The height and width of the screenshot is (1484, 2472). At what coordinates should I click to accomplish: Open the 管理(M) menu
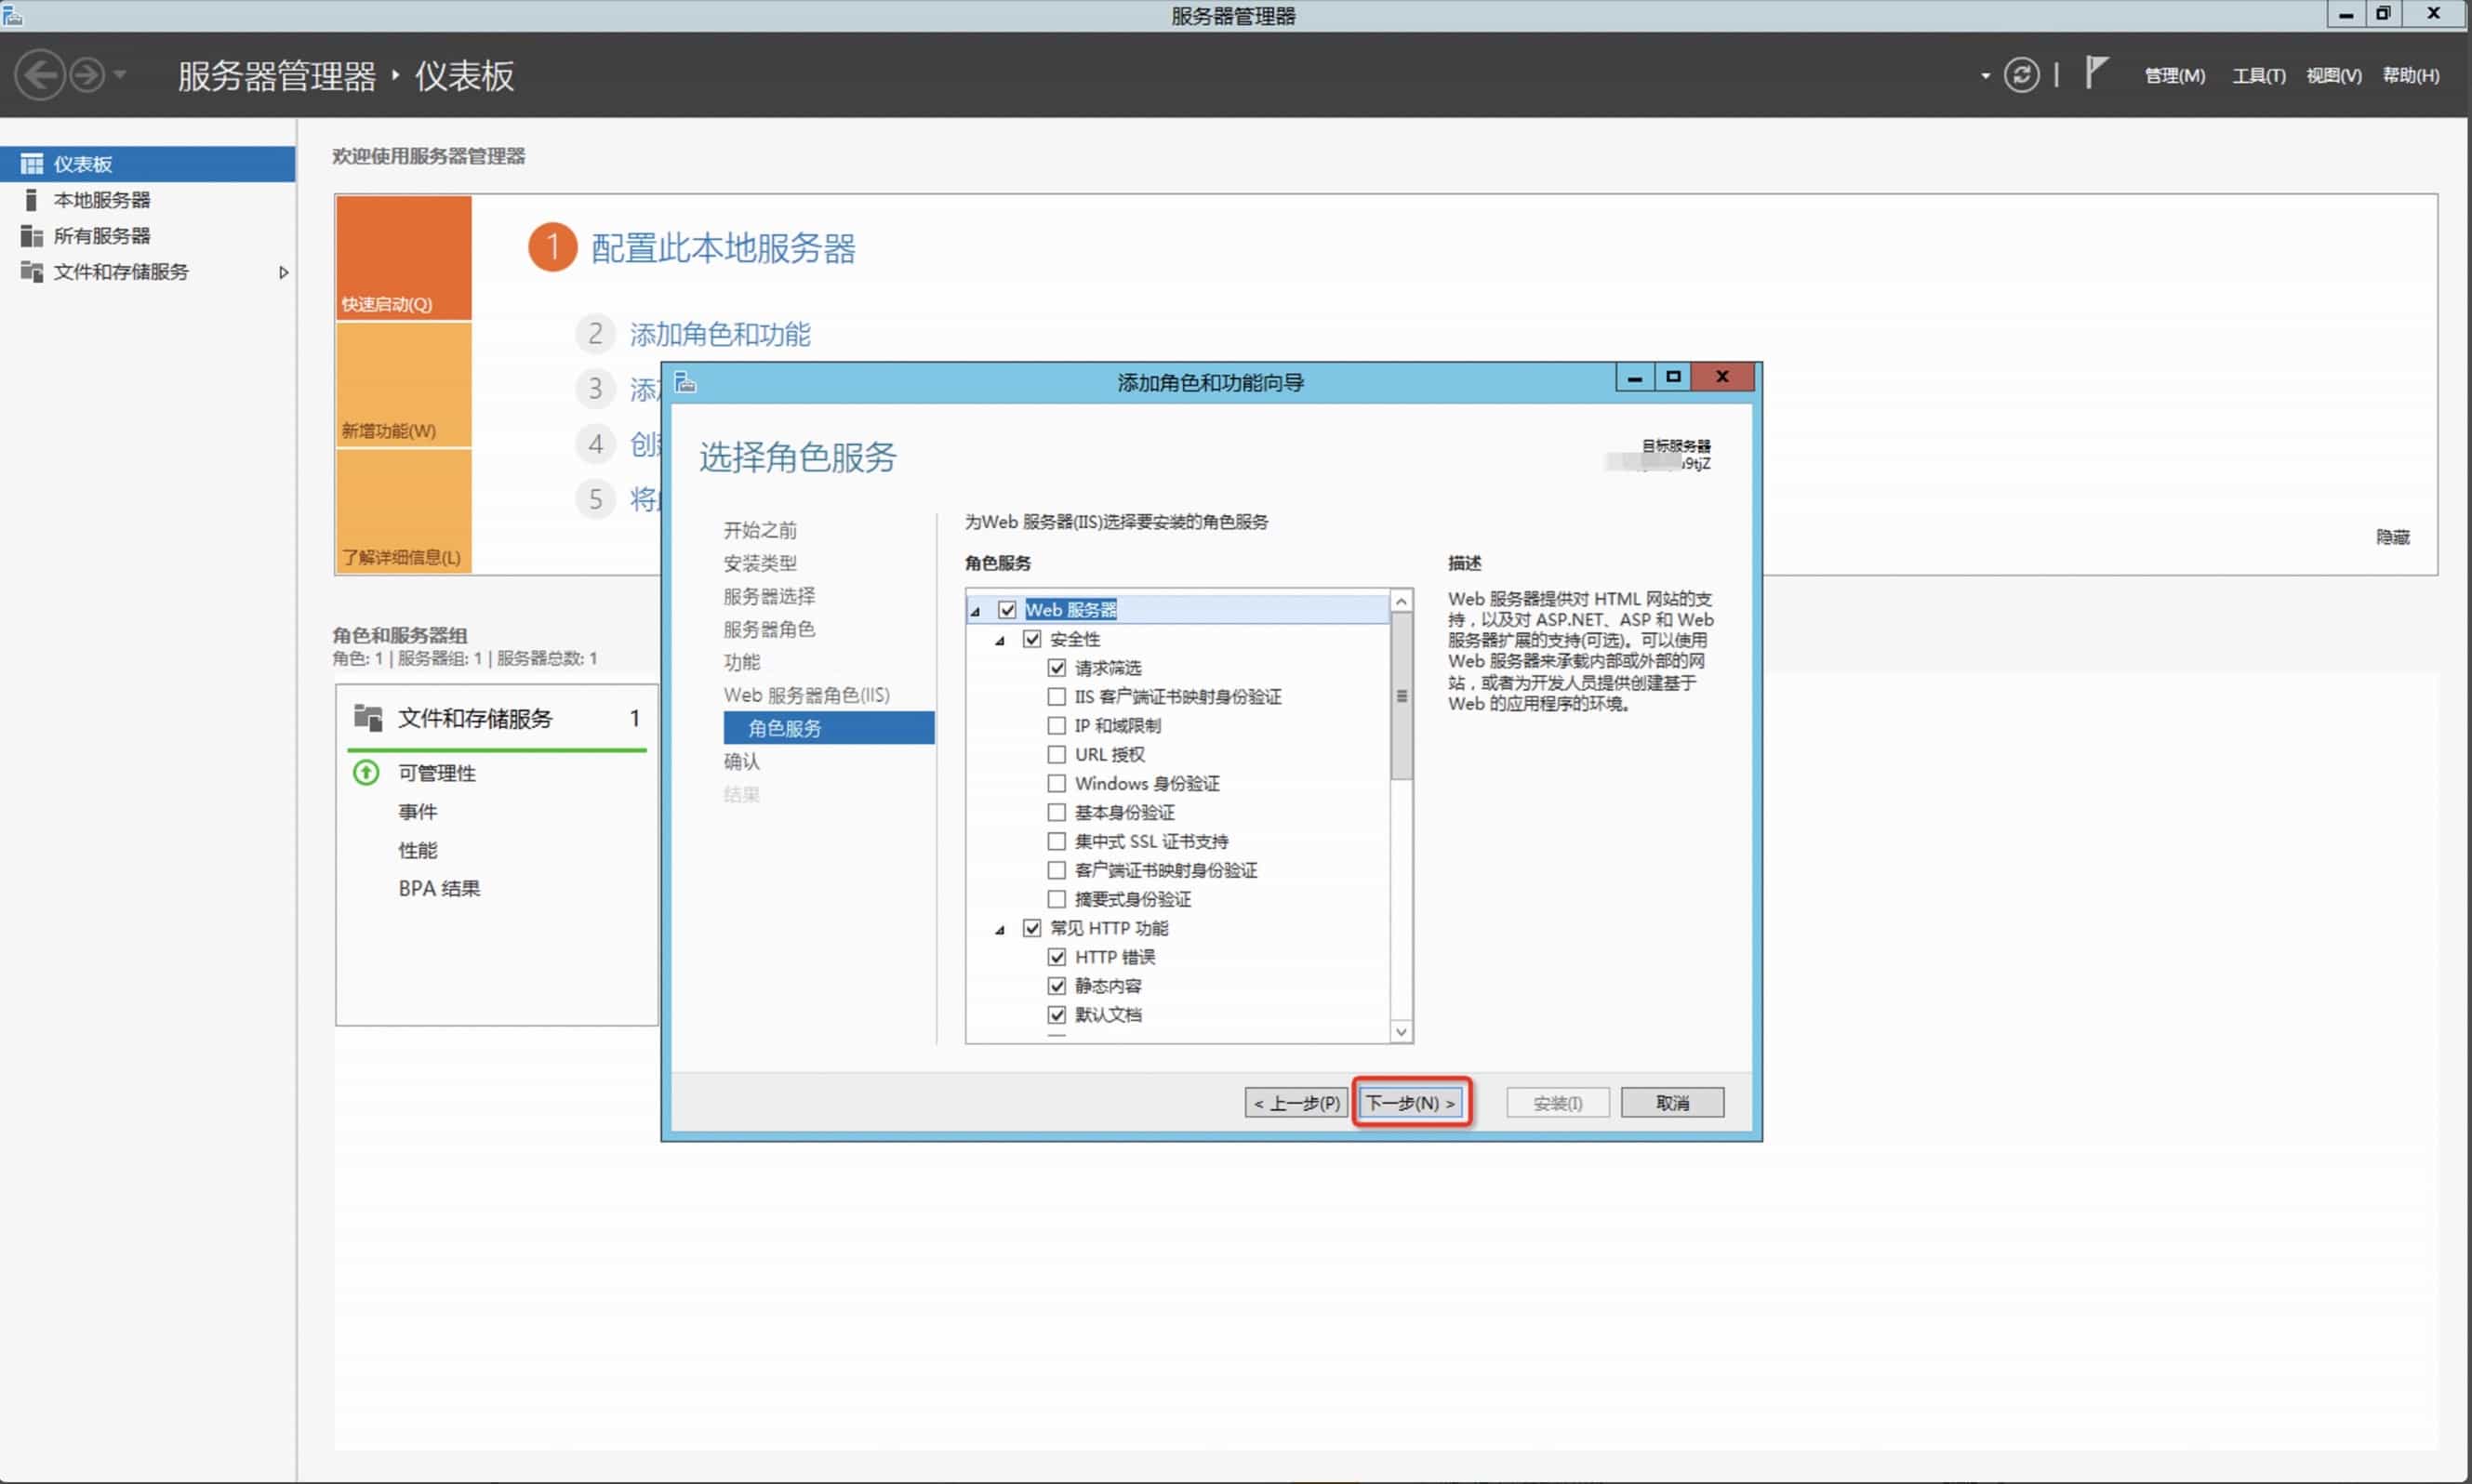tap(2174, 75)
